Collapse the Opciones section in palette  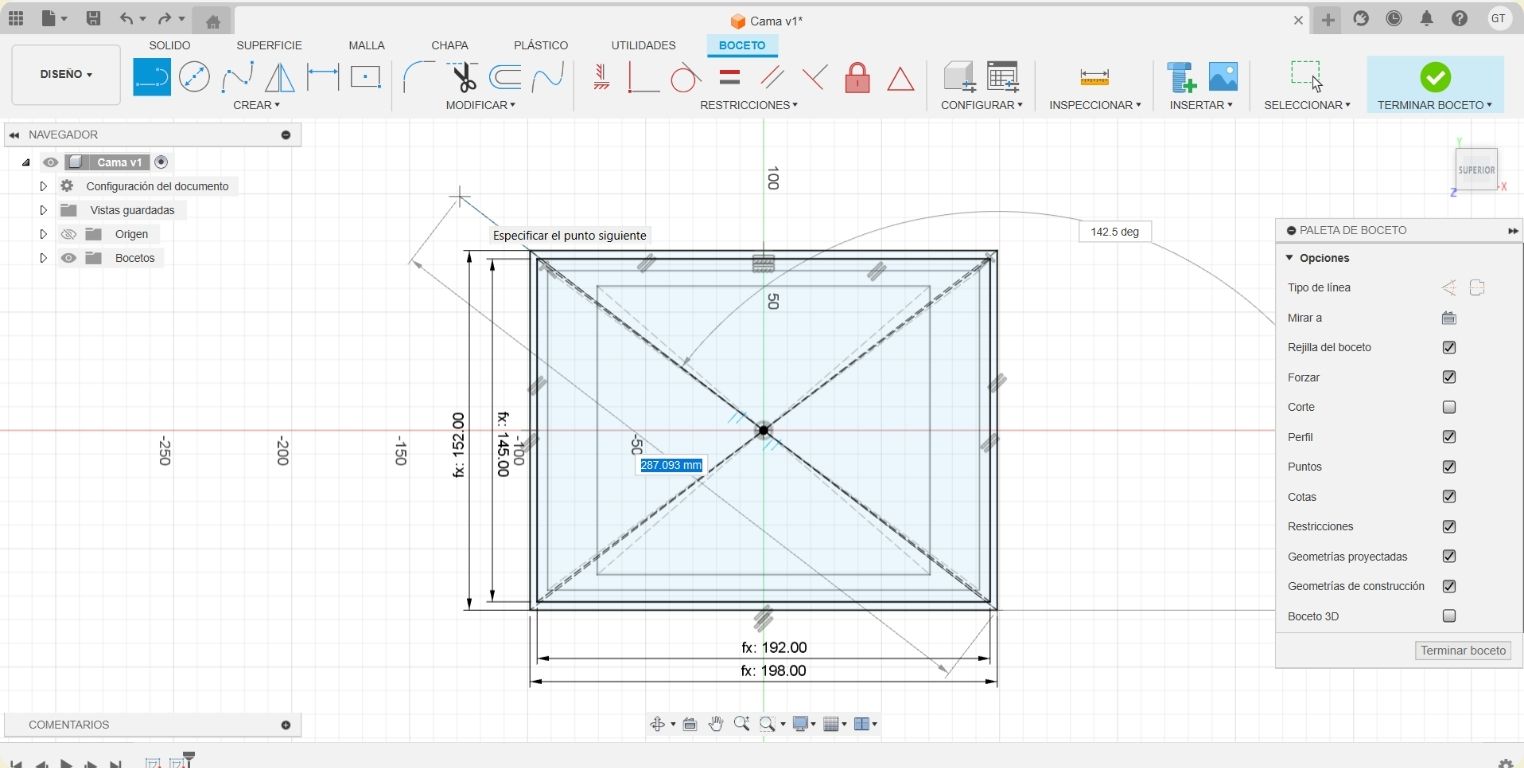pos(1290,258)
